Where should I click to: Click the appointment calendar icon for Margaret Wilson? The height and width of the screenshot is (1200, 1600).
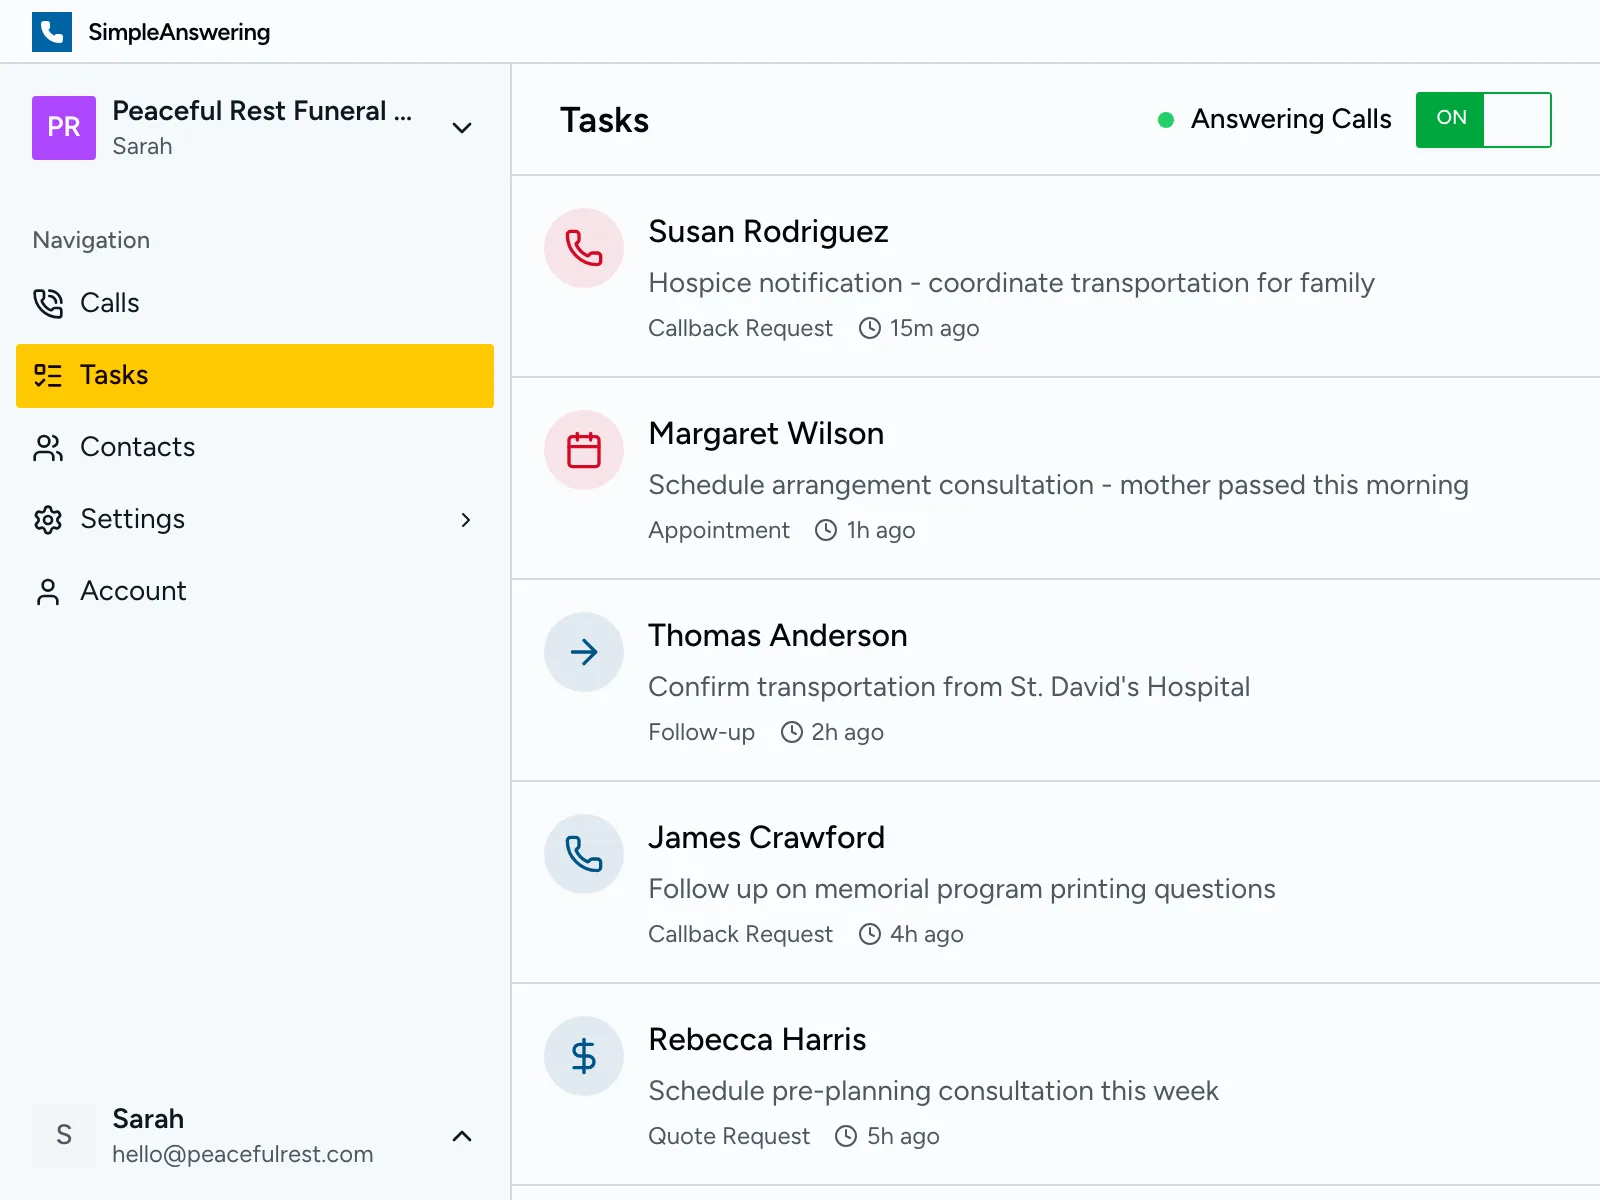(583, 450)
